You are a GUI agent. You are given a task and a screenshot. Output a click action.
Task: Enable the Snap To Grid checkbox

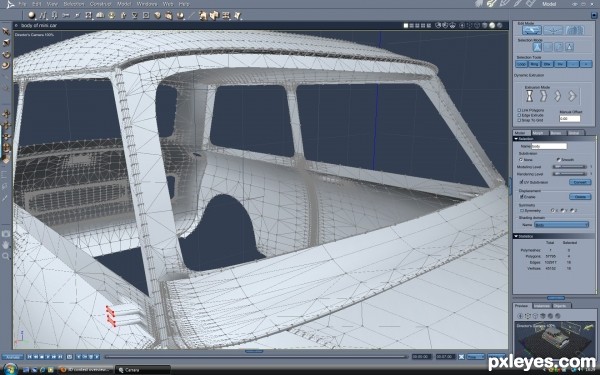click(519, 120)
